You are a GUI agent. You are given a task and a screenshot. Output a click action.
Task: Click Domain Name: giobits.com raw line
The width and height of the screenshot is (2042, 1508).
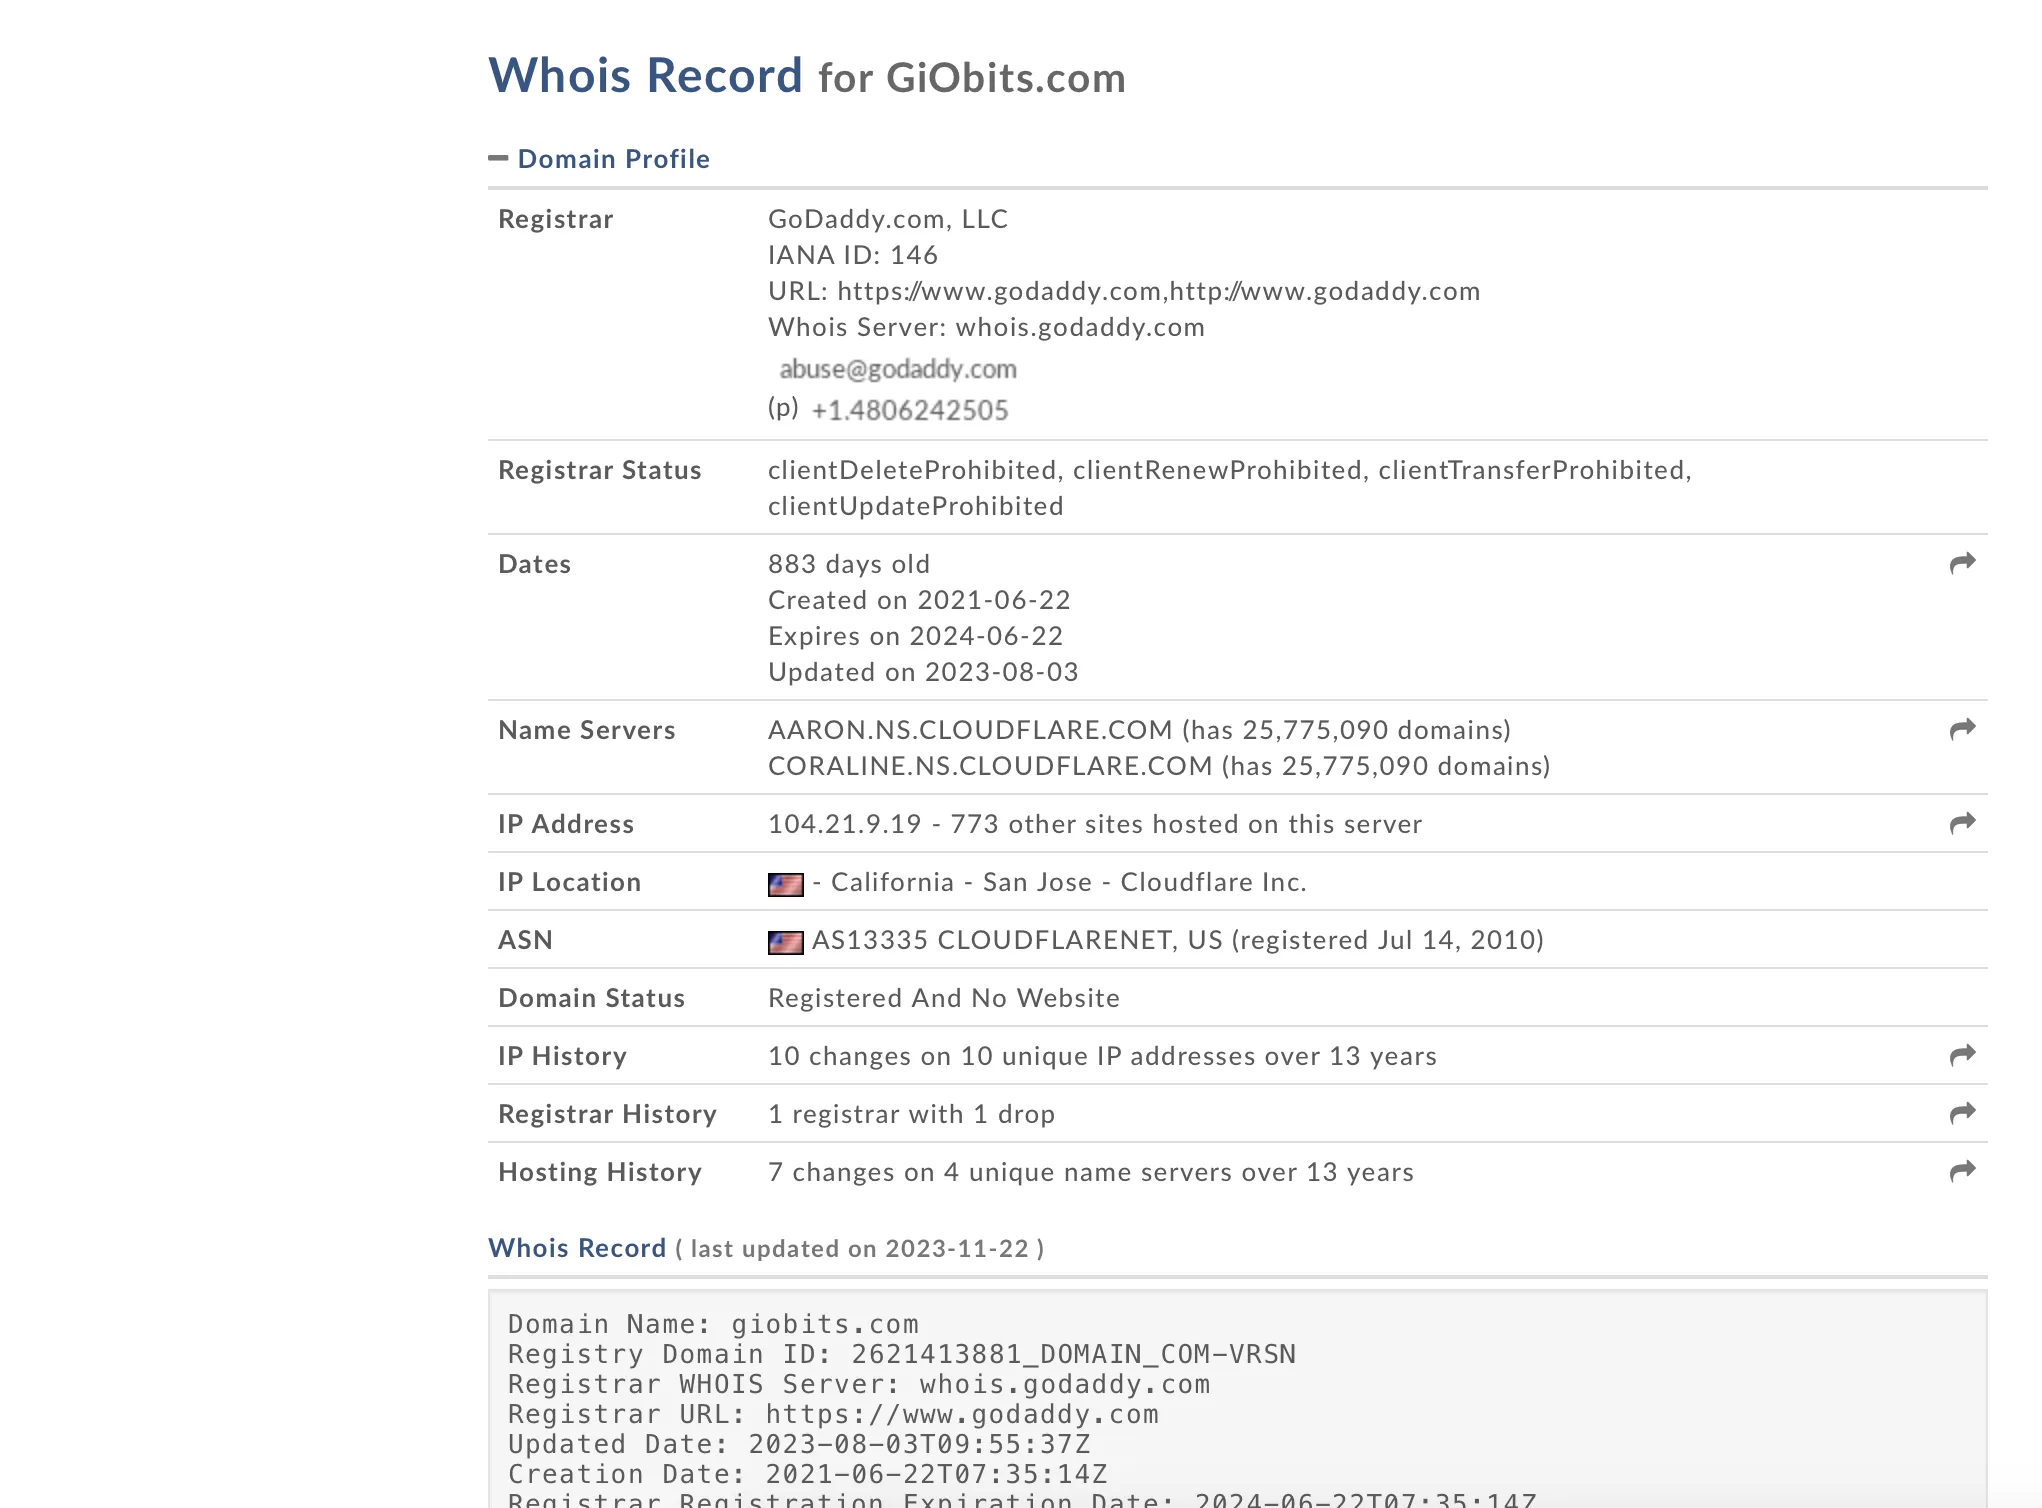(x=713, y=1324)
